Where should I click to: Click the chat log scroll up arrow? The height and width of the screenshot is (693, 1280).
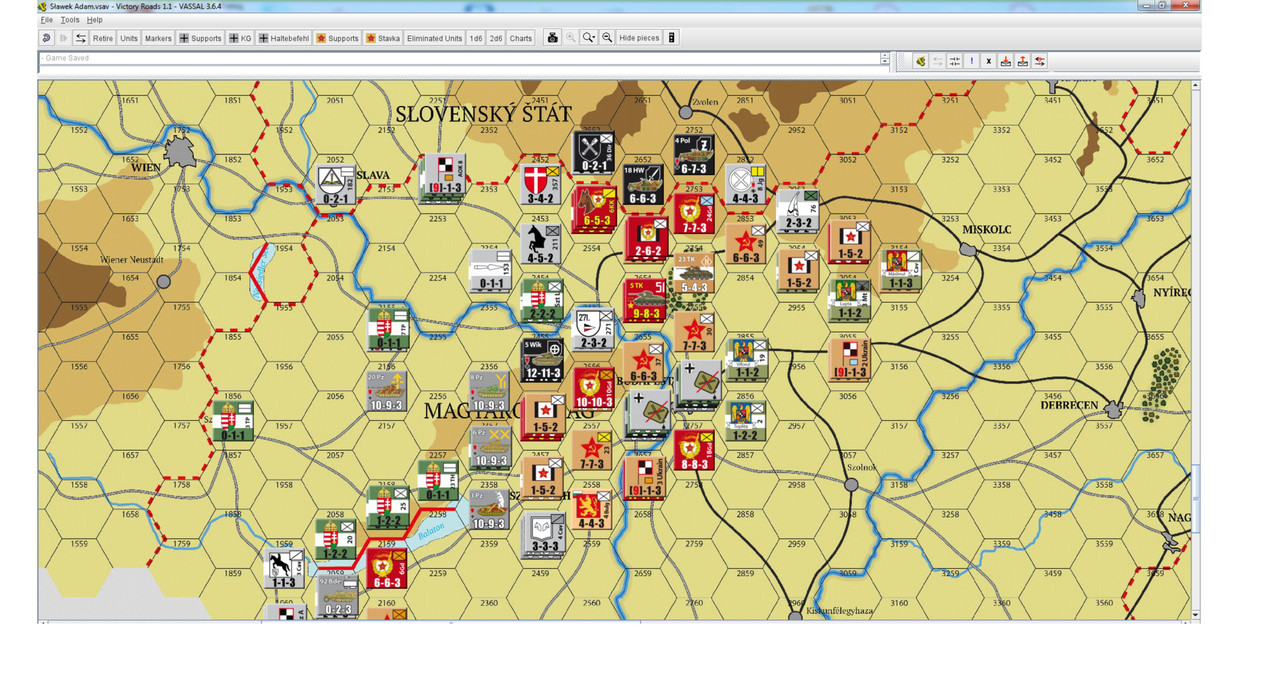(x=885, y=57)
